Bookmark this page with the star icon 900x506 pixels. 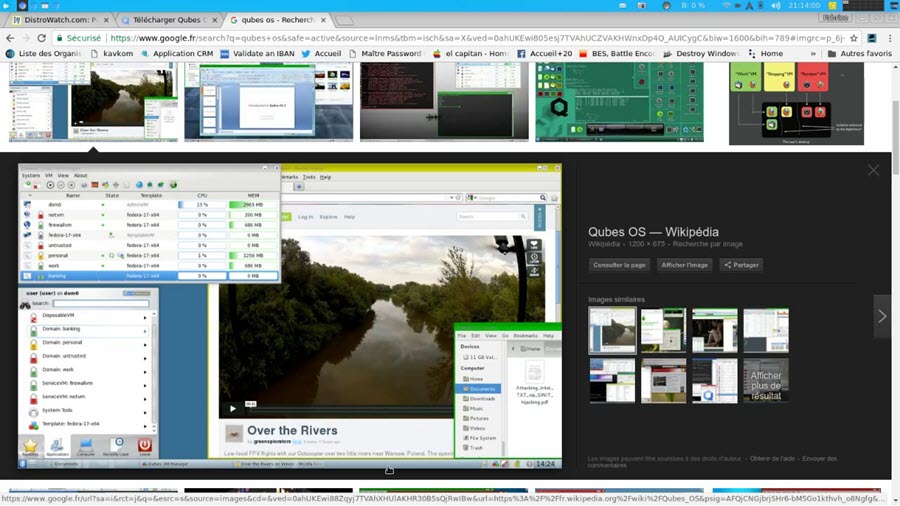pyautogui.click(x=854, y=38)
